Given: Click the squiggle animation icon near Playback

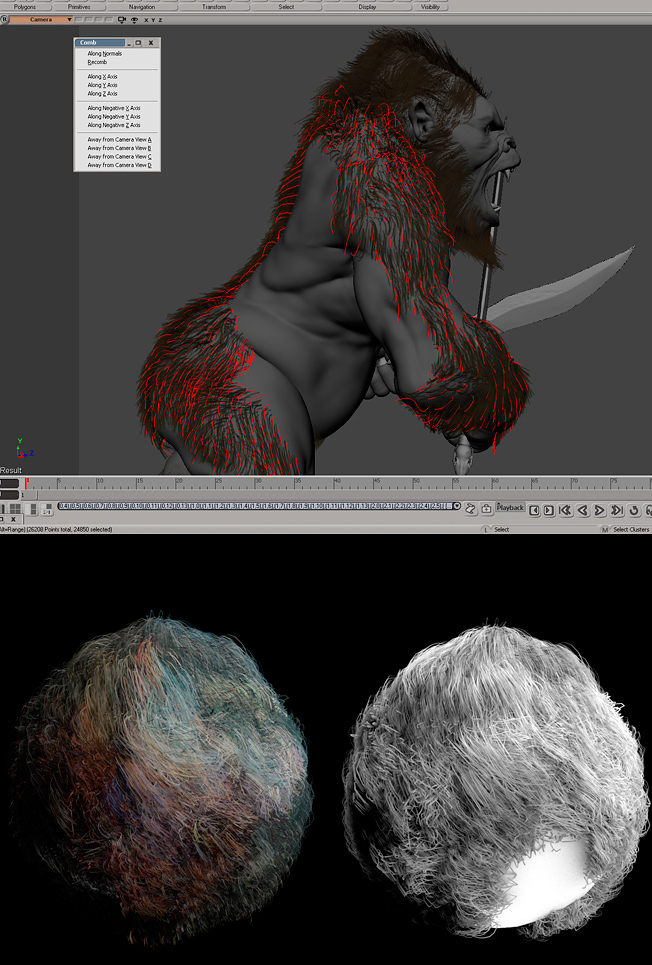Looking at the screenshot, I should point(470,508).
